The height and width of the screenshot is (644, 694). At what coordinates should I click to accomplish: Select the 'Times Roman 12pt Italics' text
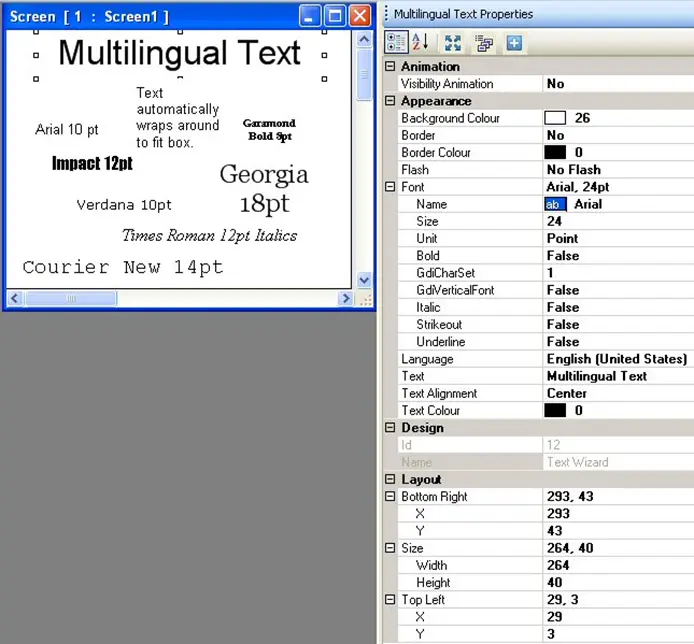point(209,235)
